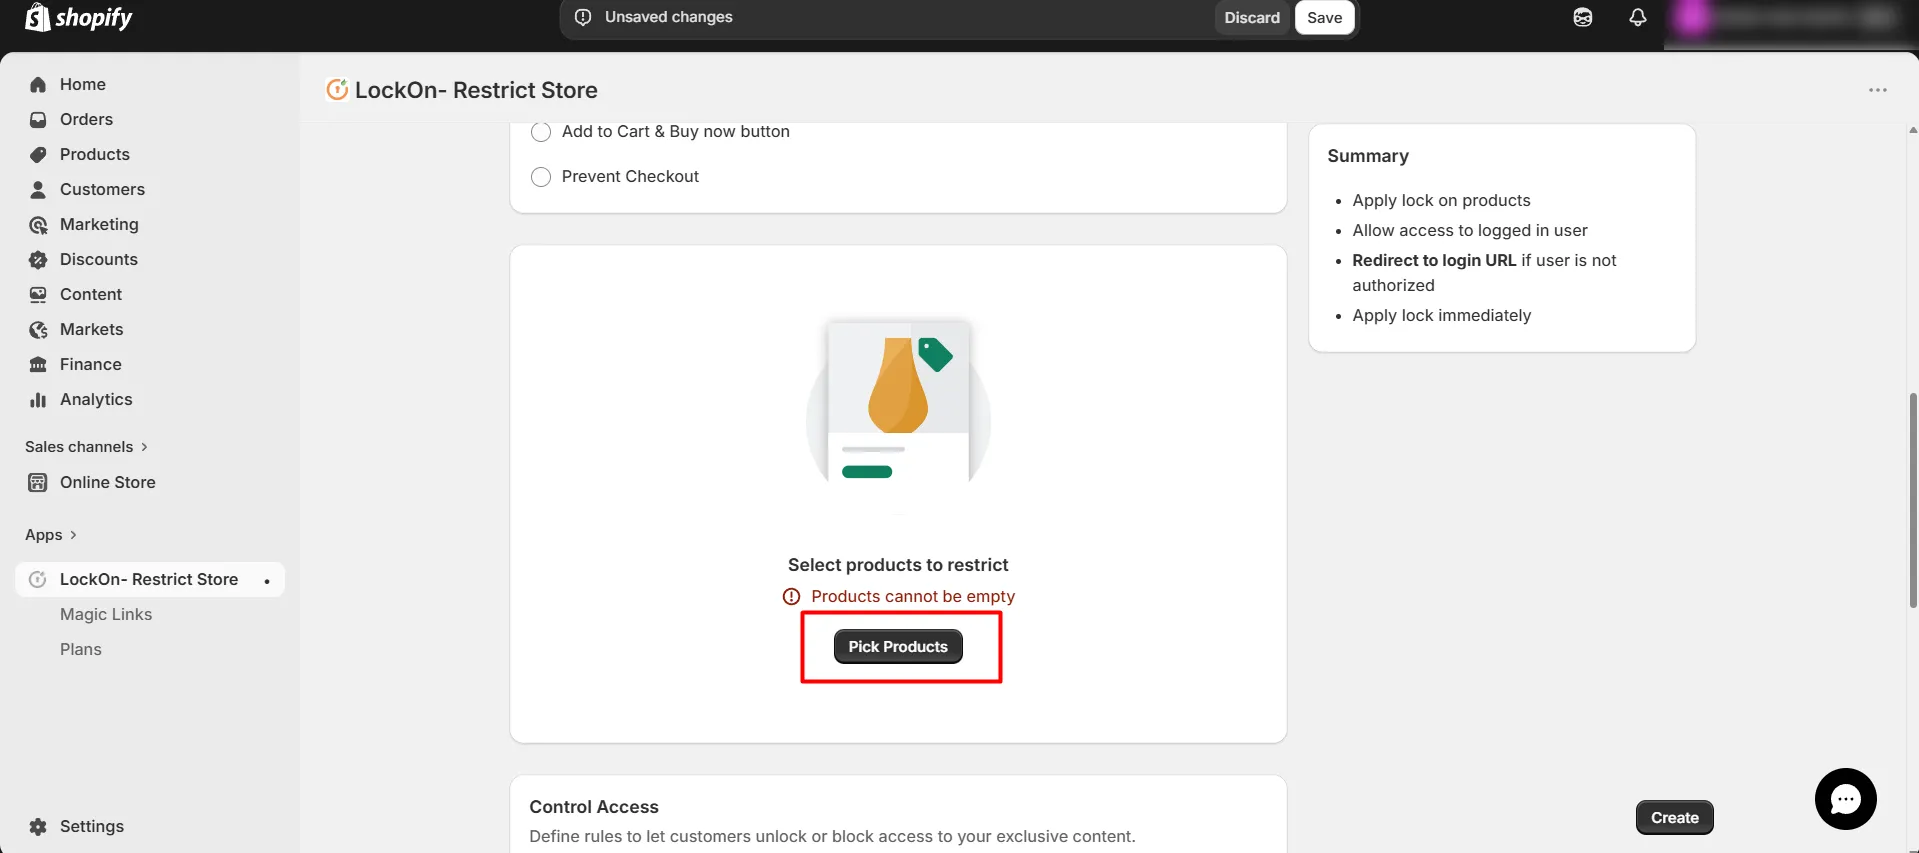The width and height of the screenshot is (1919, 853).
Task: Select Add to Cart & Buy now button option
Action: [541, 132]
